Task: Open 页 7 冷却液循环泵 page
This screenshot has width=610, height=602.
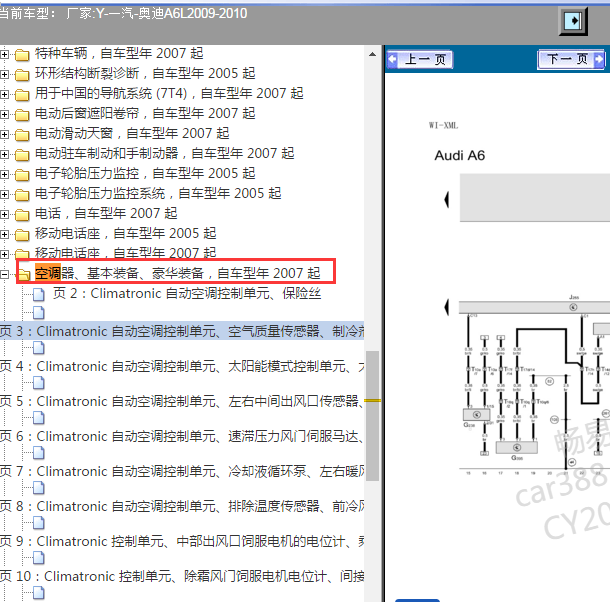Action: click(x=182, y=472)
